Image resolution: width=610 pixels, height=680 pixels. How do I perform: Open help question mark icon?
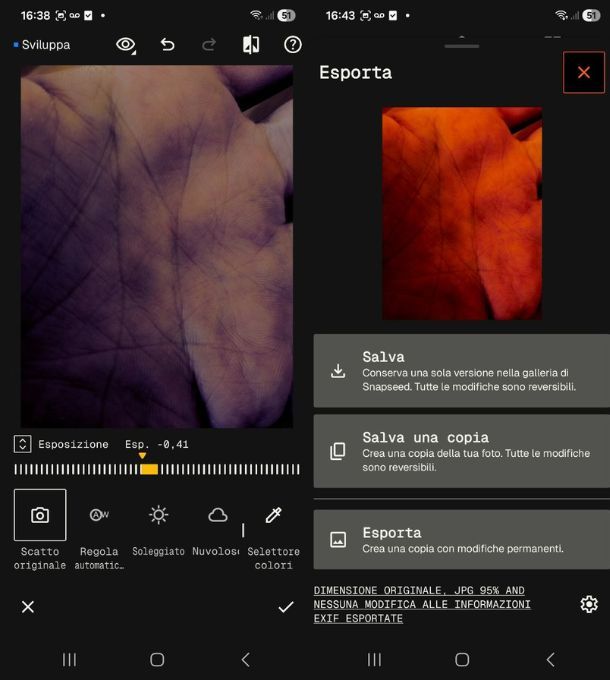click(x=293, y=45)
